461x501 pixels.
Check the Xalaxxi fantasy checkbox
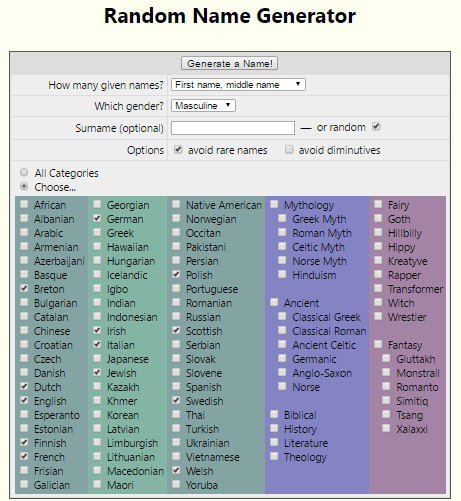tap(386, 428)
